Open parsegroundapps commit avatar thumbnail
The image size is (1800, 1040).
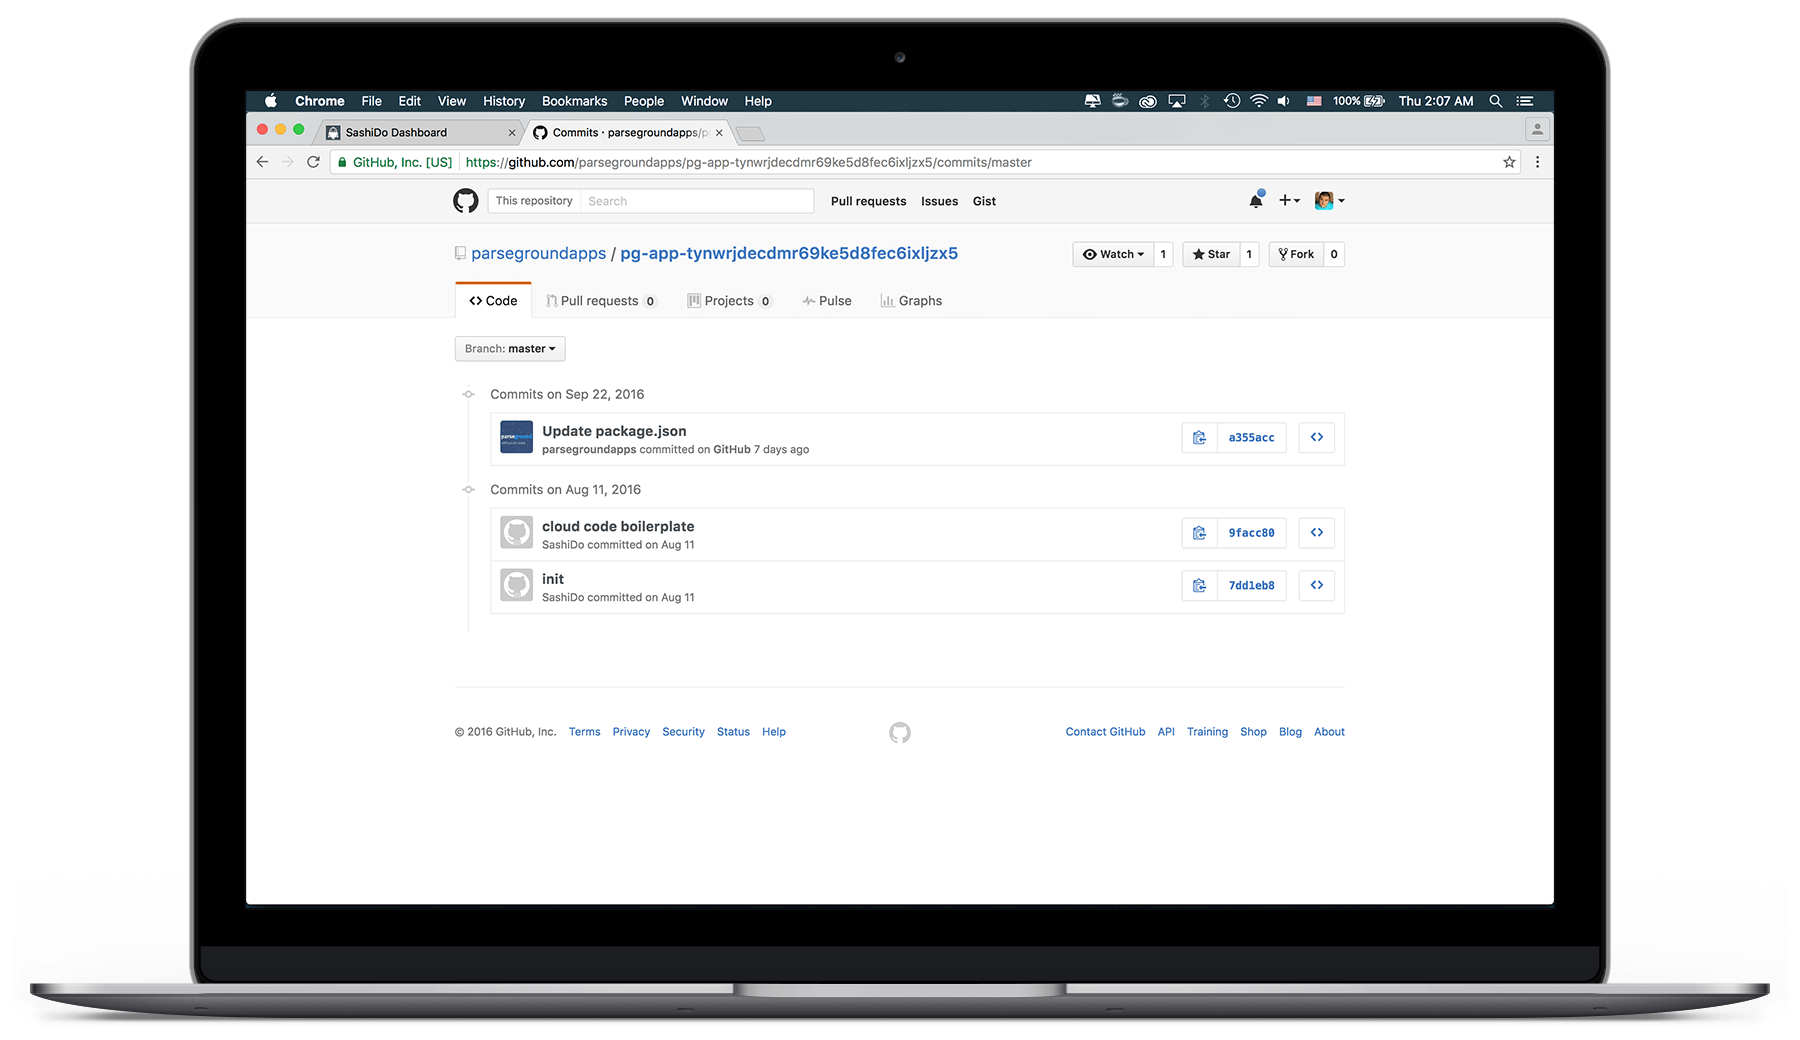click(516, 437)
